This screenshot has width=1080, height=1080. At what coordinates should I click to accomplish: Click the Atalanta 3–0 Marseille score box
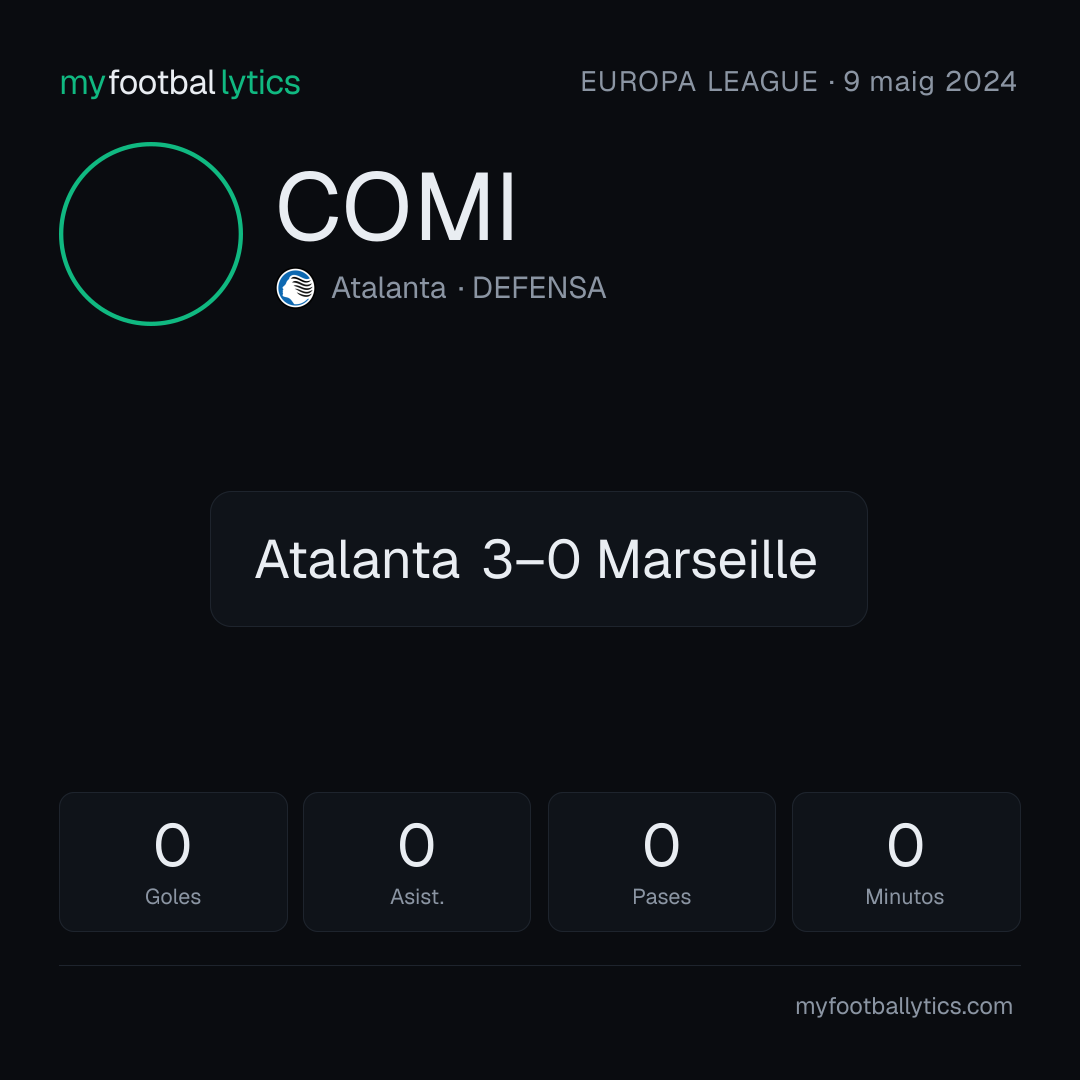539,559
